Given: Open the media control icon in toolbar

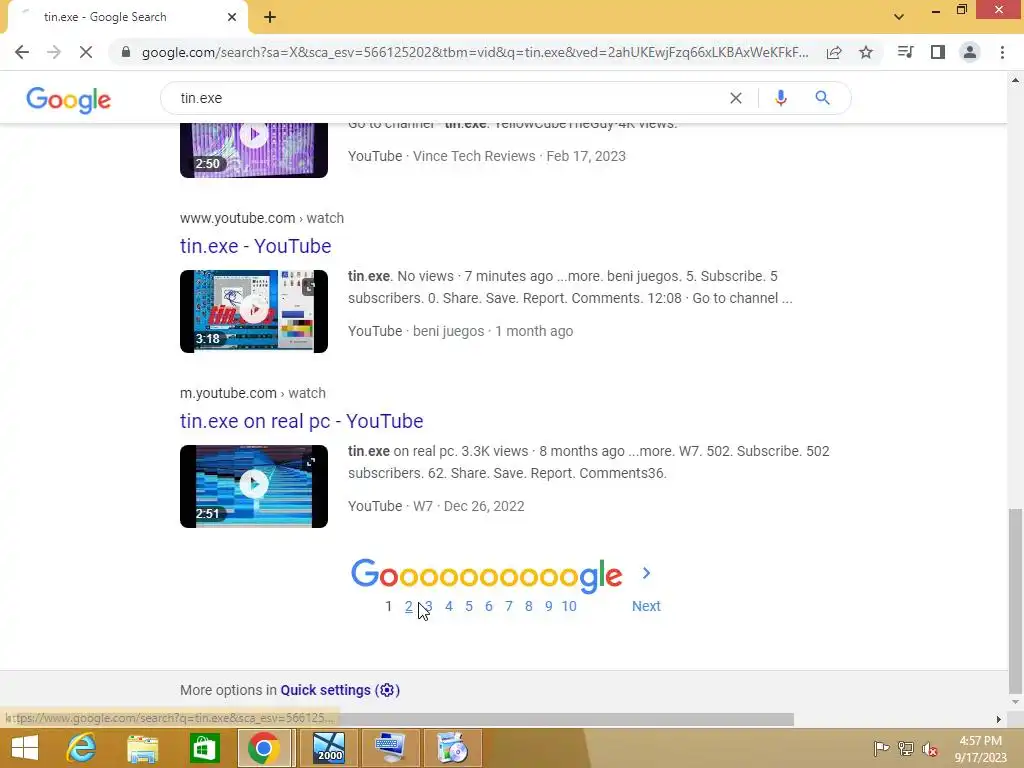Looking at the screenshot, I should click(x=905, y=52).
